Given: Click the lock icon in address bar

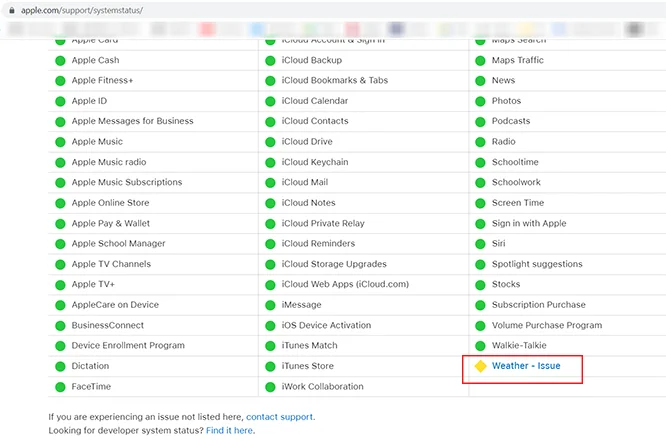Looking at the screenshot, I should (x=12, y=10).
